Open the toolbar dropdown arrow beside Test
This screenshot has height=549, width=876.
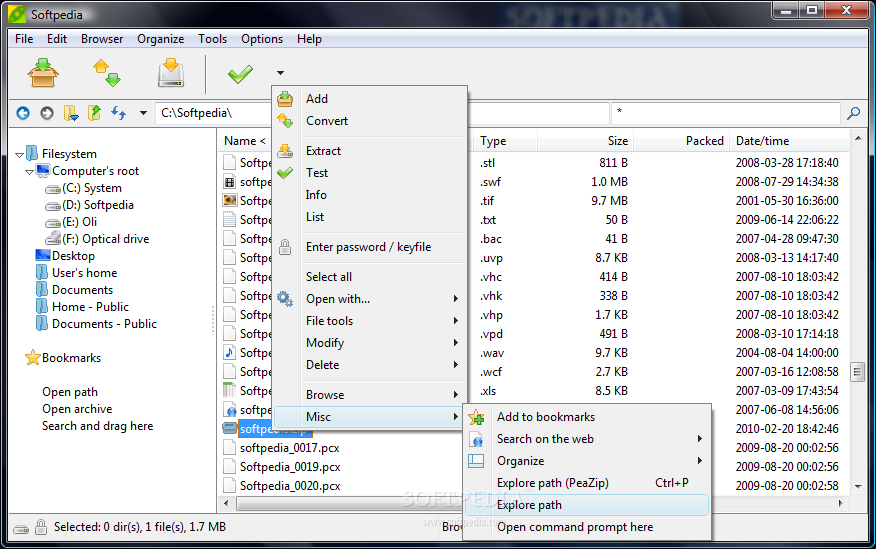[280, 73]
